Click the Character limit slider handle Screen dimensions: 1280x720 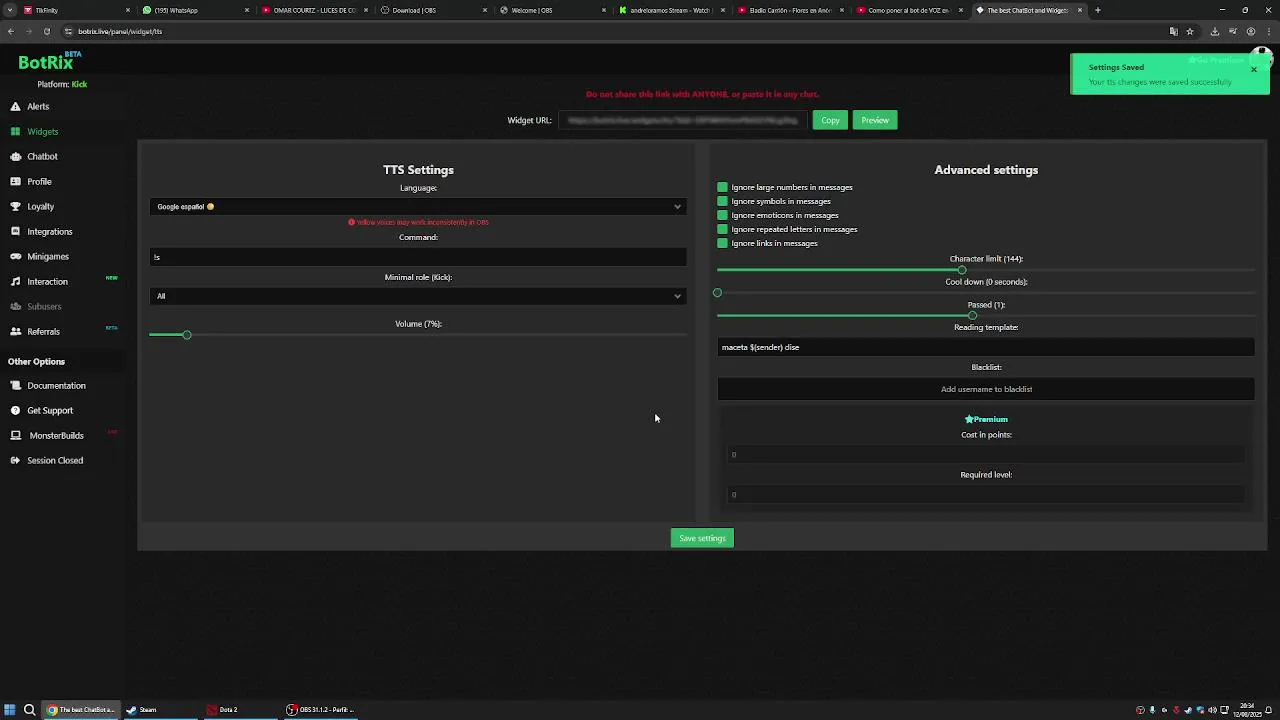pyautogui.click(x=962, y=270)
